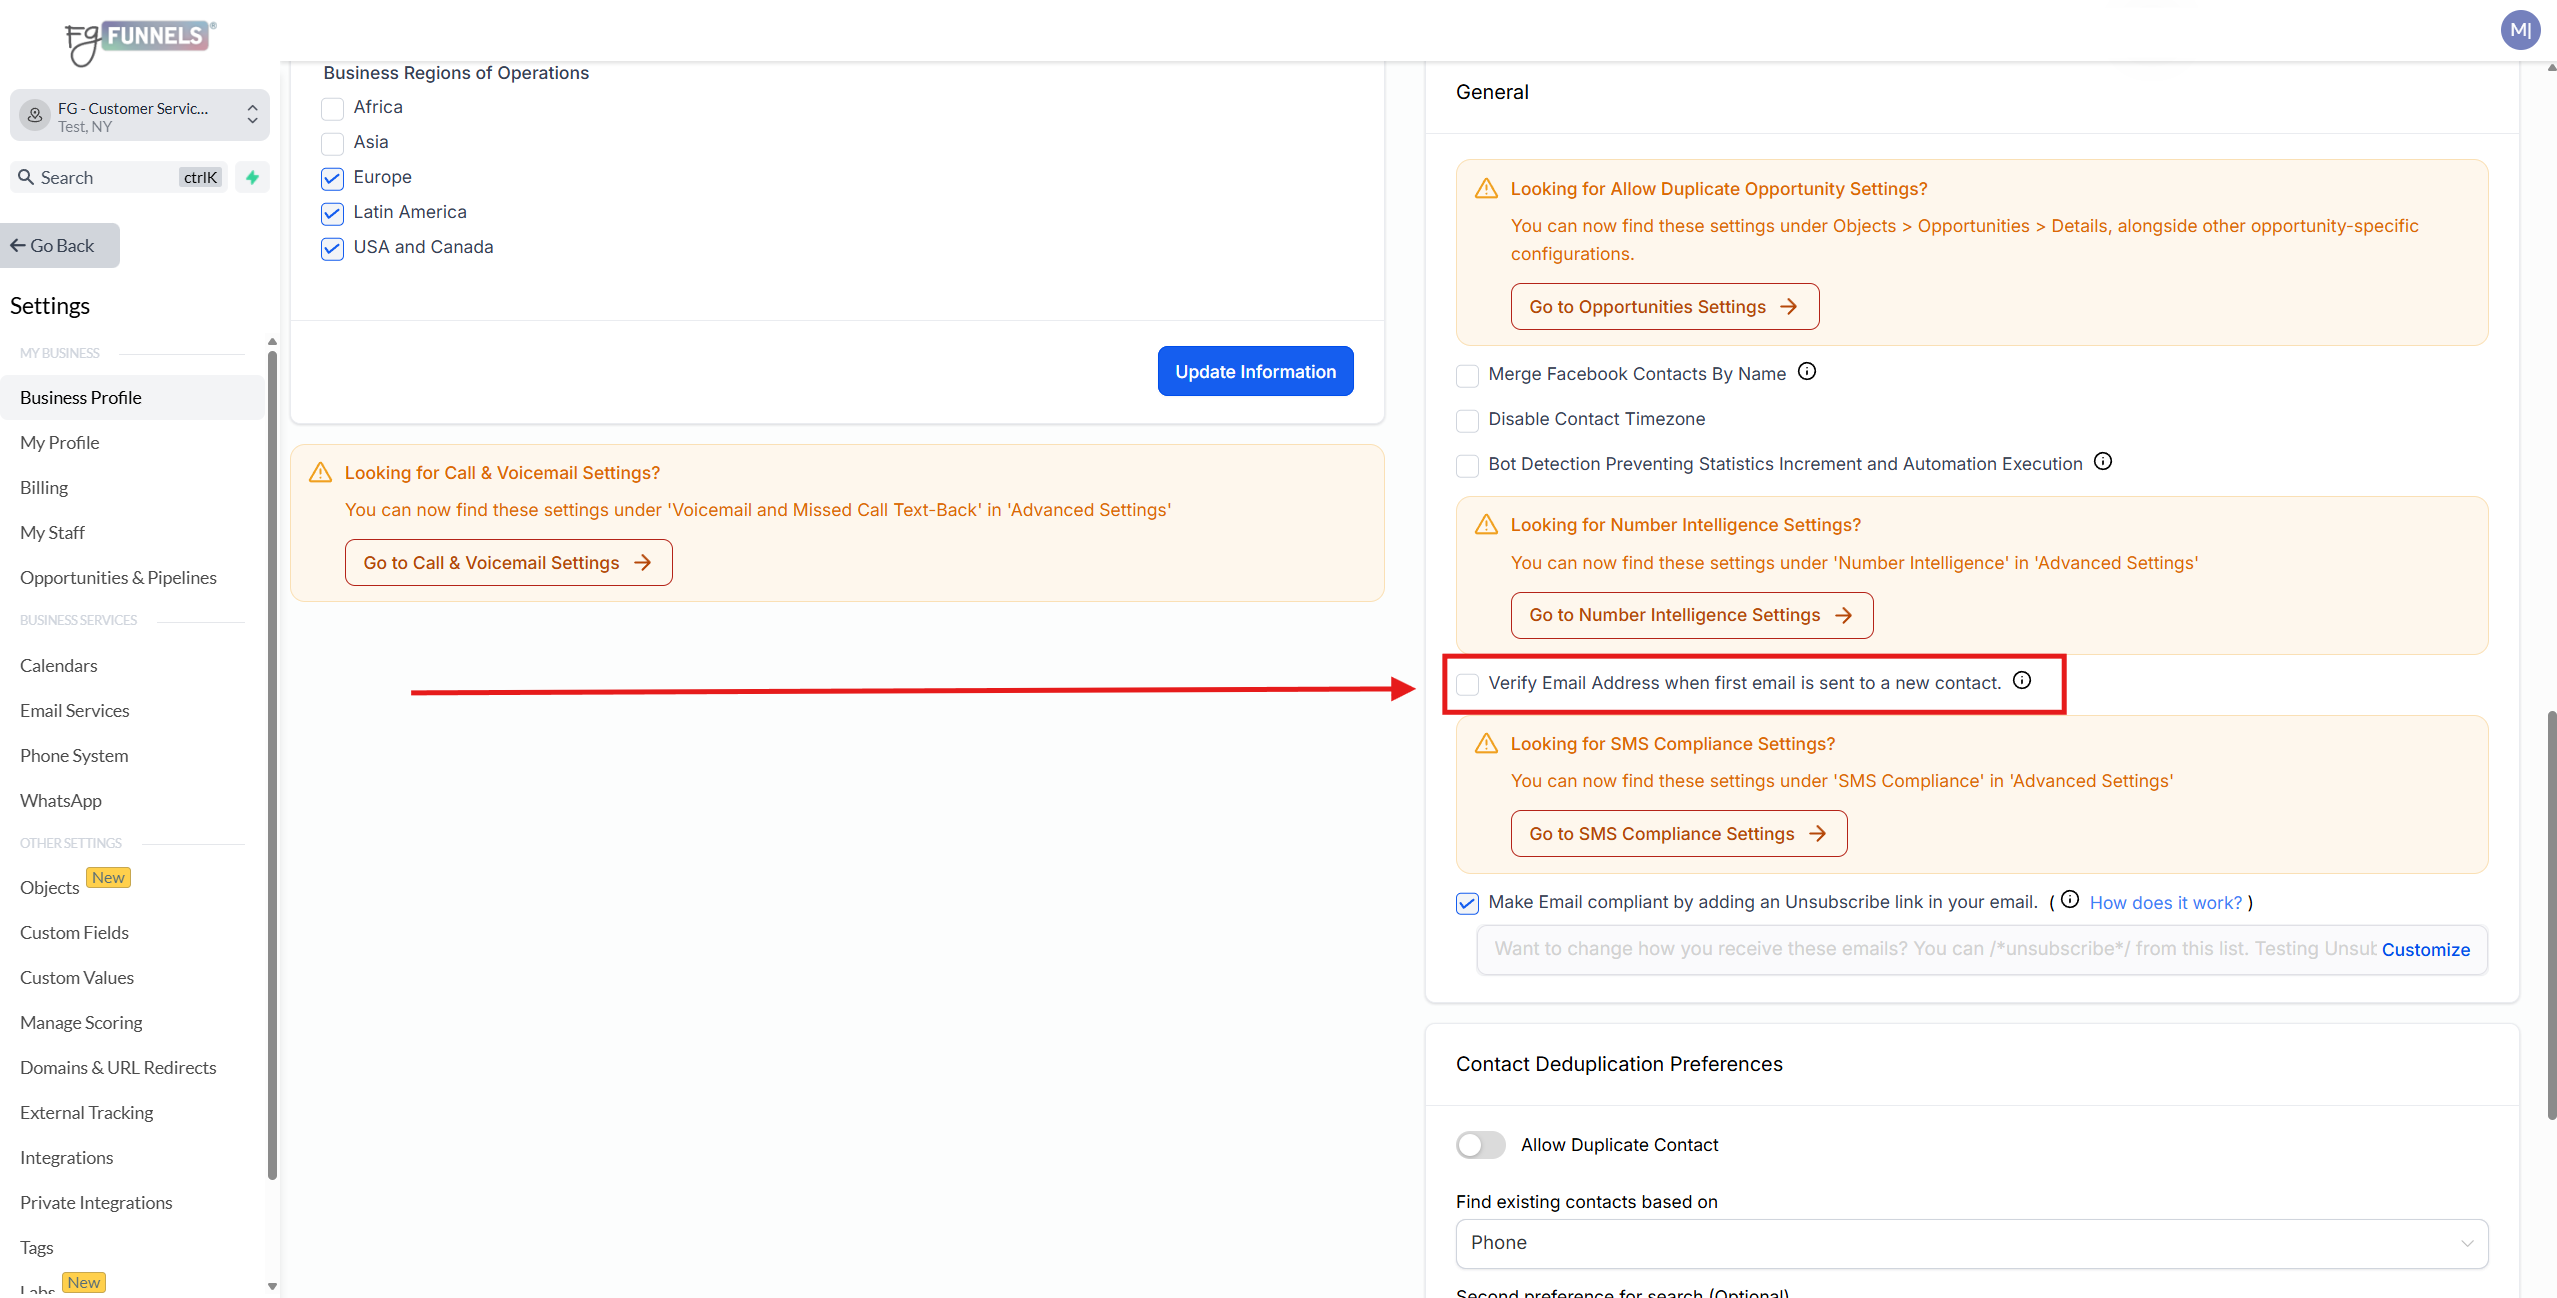The height and width of the screenshot is (1298, 2557).
Task: Click Go to SMS Compliance Settings
Action: (x=1678, y=834)
